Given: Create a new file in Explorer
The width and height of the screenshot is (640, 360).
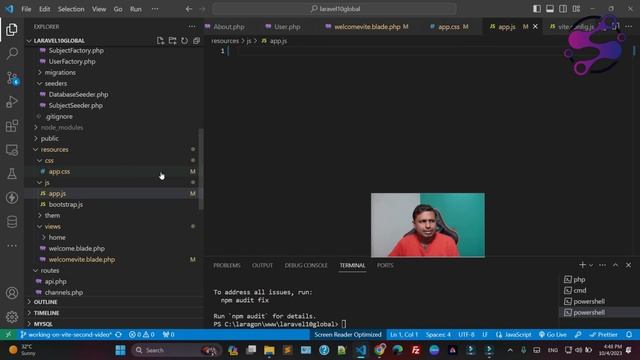Looking at the screenshot, I should coord(160,40).
